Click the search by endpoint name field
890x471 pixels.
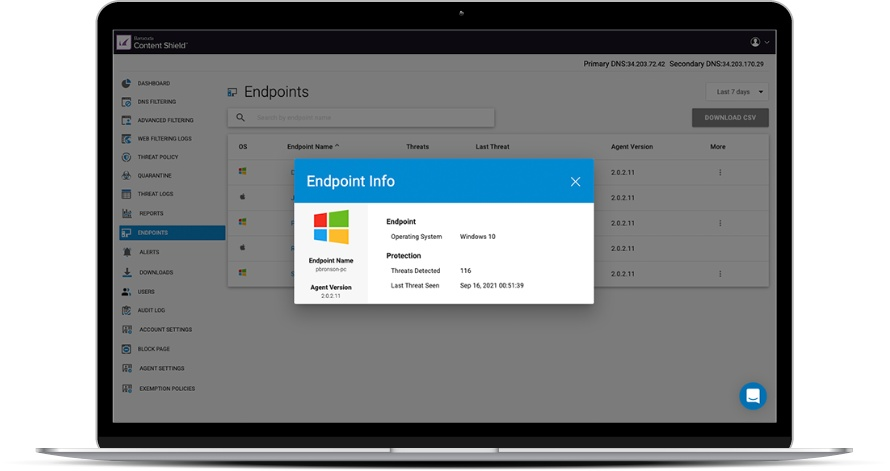pyautogui.click(x=361, y=117)
